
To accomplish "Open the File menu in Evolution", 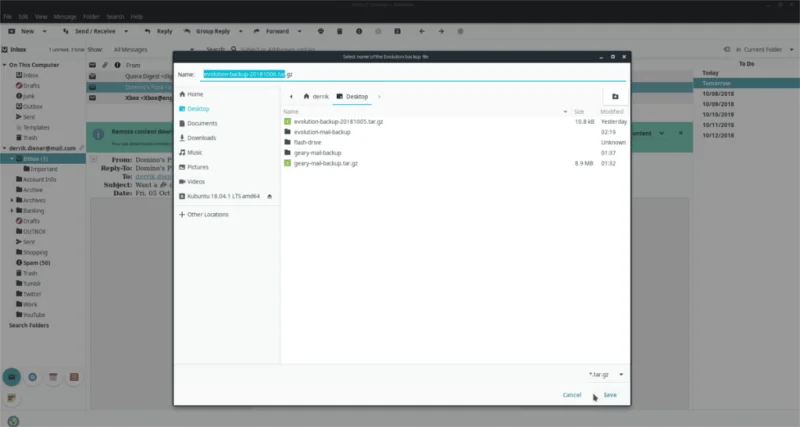I will coord(8,16).
